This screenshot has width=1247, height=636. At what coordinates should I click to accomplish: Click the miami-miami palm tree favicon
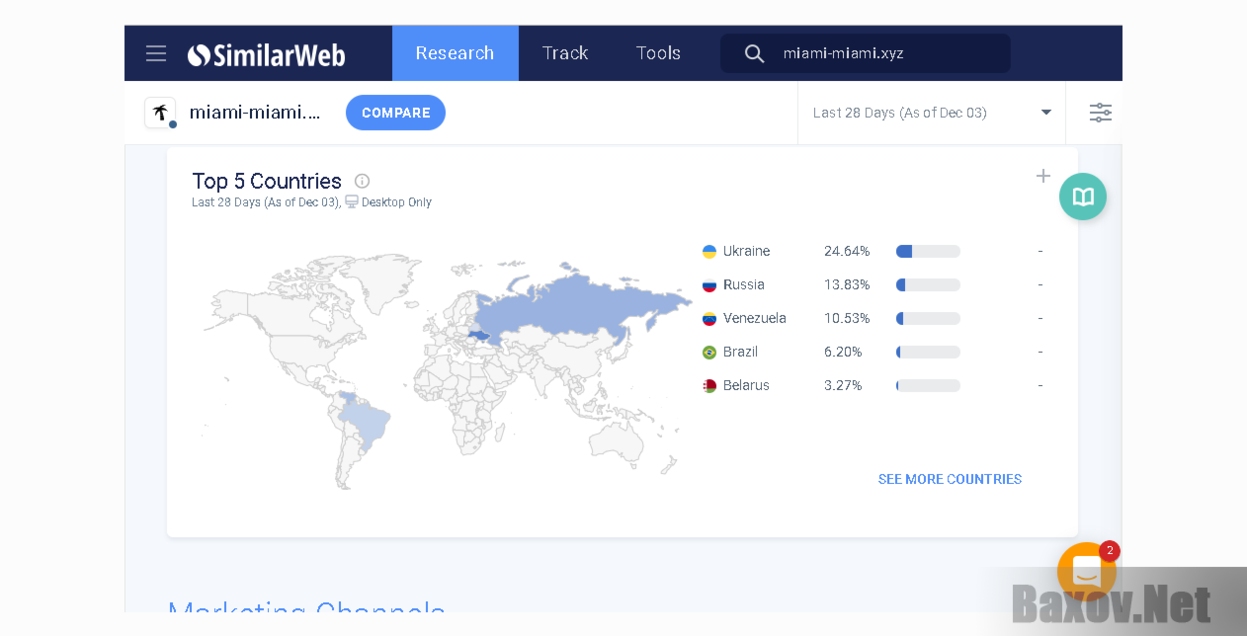(x=160, y=112)
